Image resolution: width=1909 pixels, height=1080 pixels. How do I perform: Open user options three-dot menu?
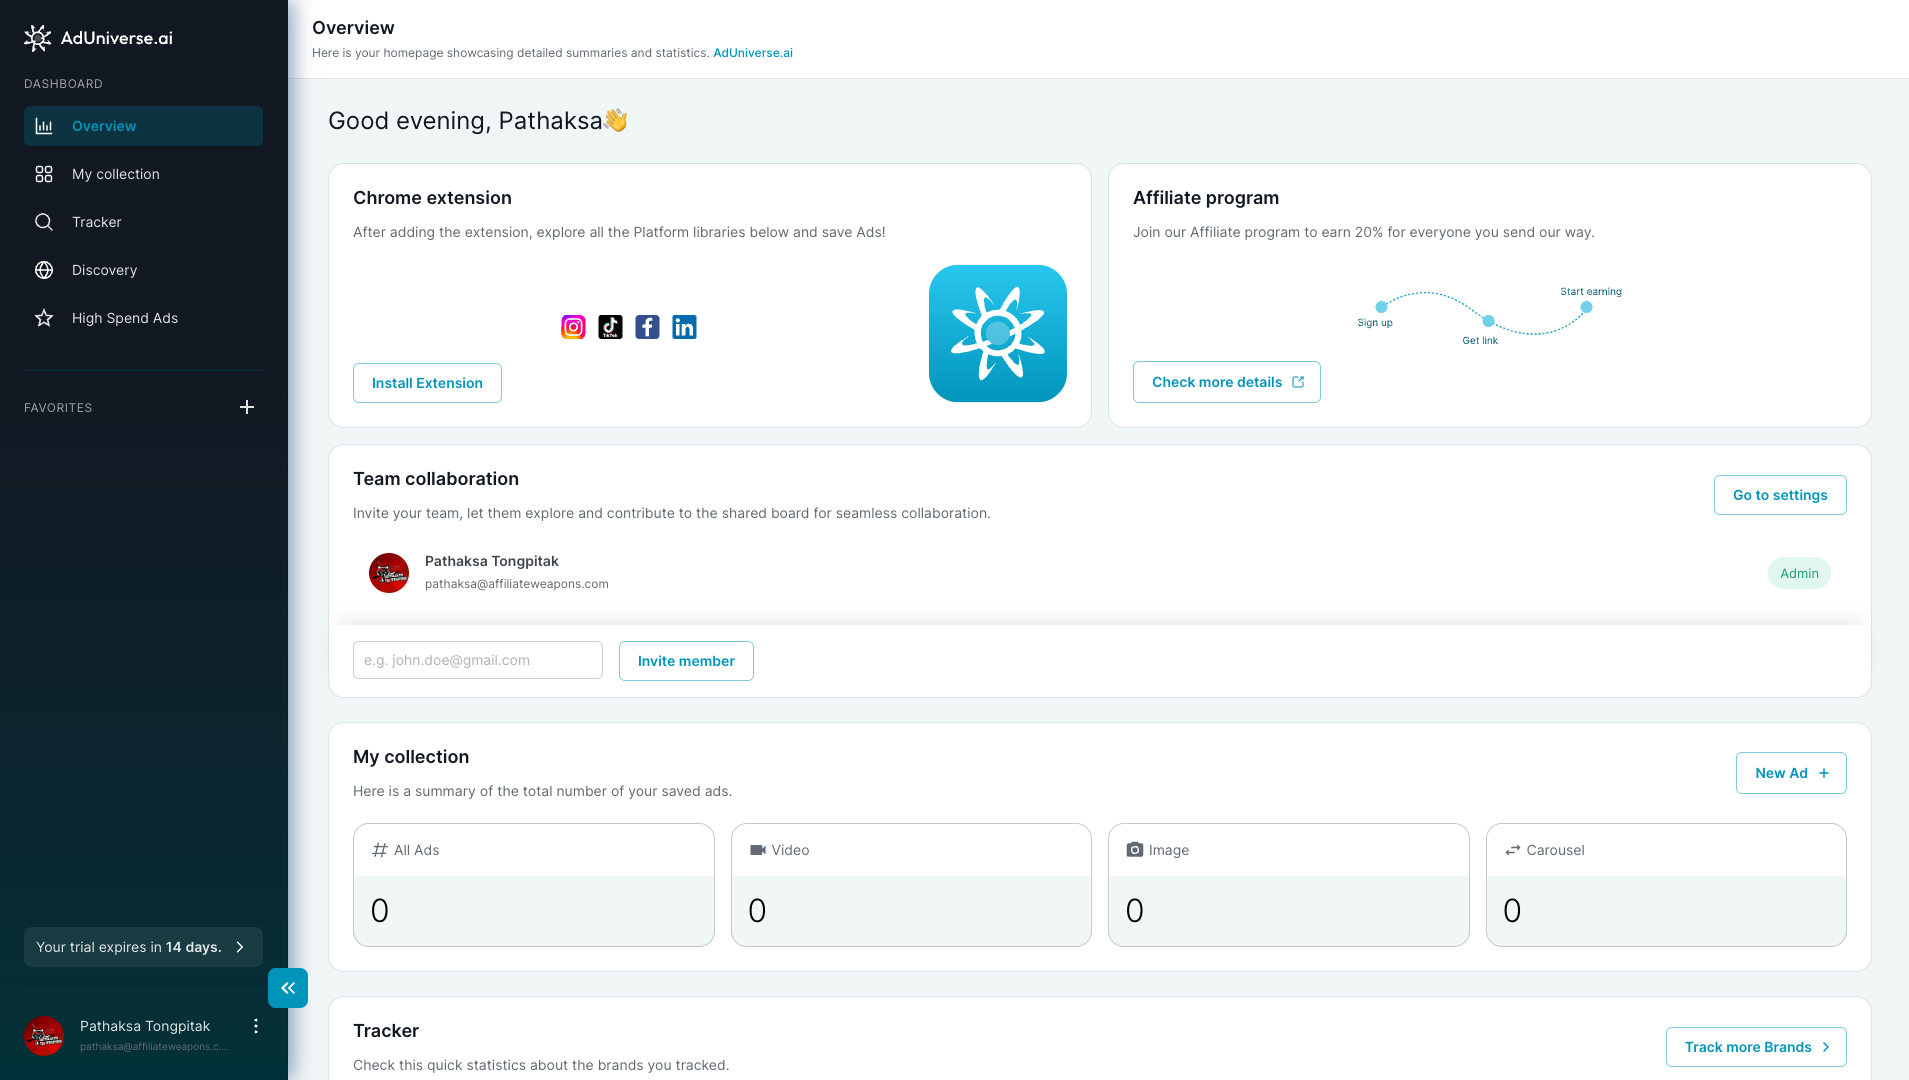coord(256,1026)
